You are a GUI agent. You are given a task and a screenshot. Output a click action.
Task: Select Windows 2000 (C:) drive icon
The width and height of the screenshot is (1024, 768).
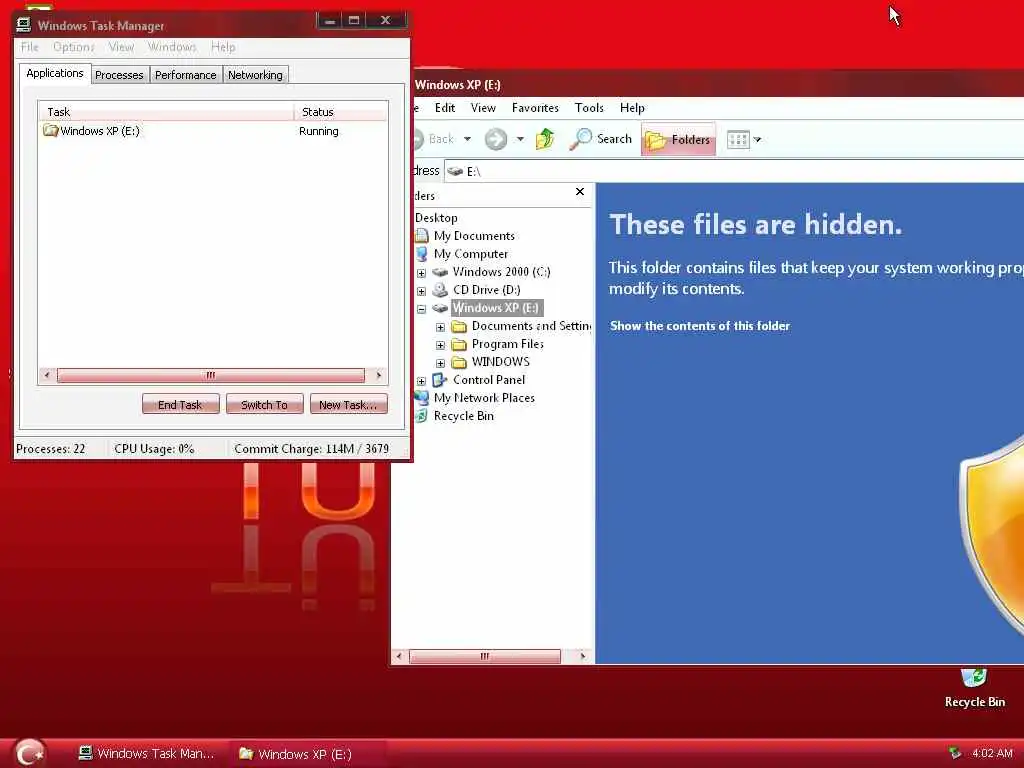click(440, 272)
